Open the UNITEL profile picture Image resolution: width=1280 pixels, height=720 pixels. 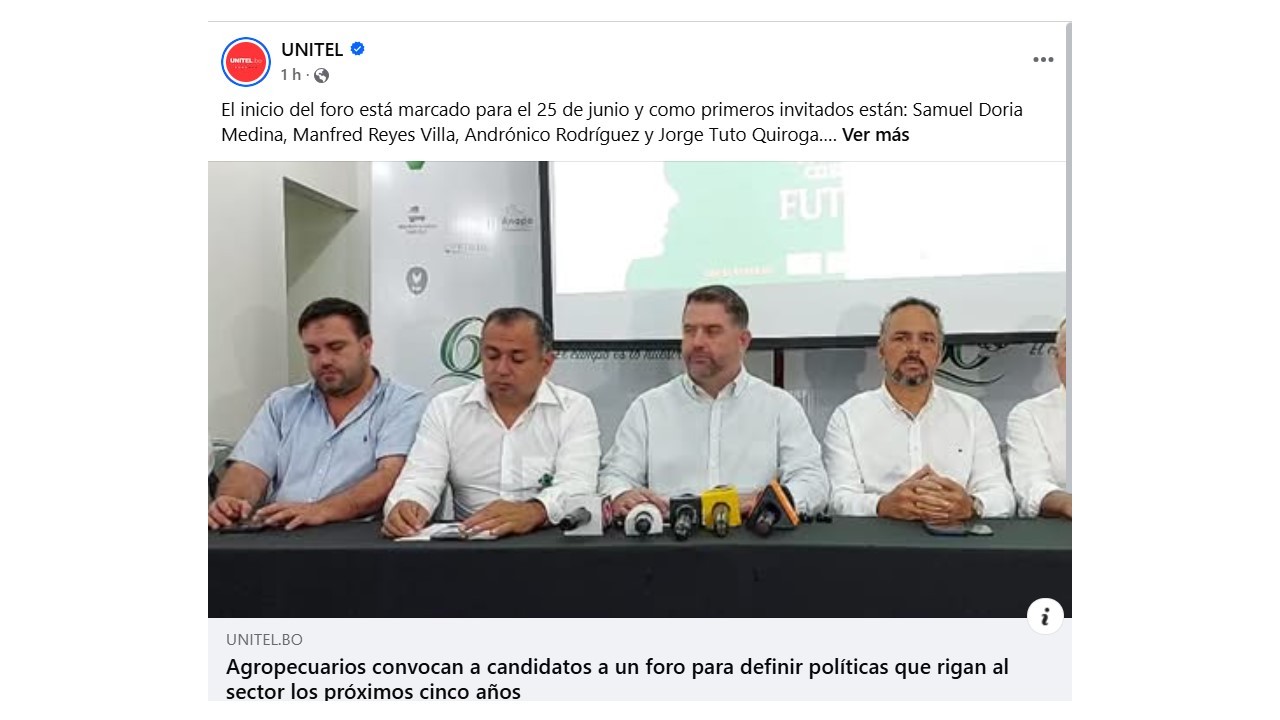tap(246, 62)
